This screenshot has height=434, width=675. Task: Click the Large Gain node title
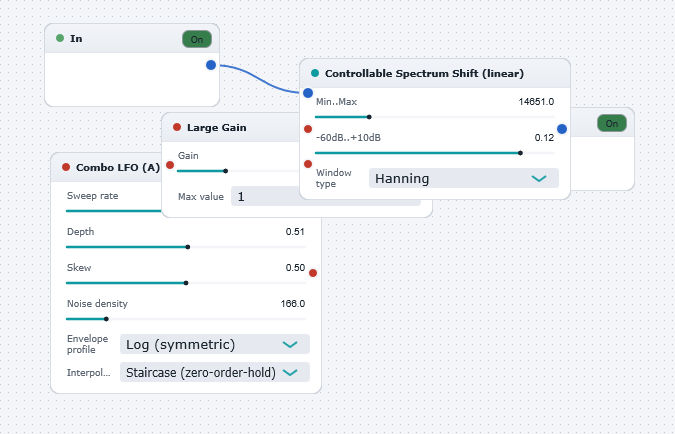217,127
